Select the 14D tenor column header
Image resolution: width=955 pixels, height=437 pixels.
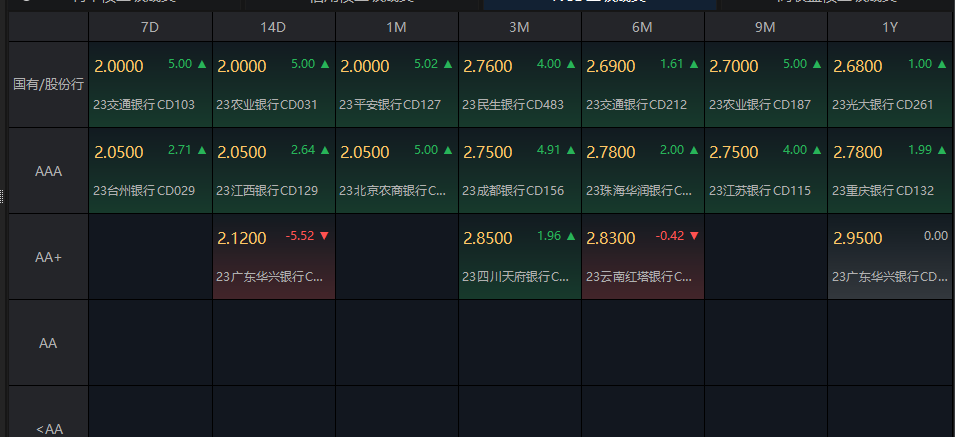[273, 27]
